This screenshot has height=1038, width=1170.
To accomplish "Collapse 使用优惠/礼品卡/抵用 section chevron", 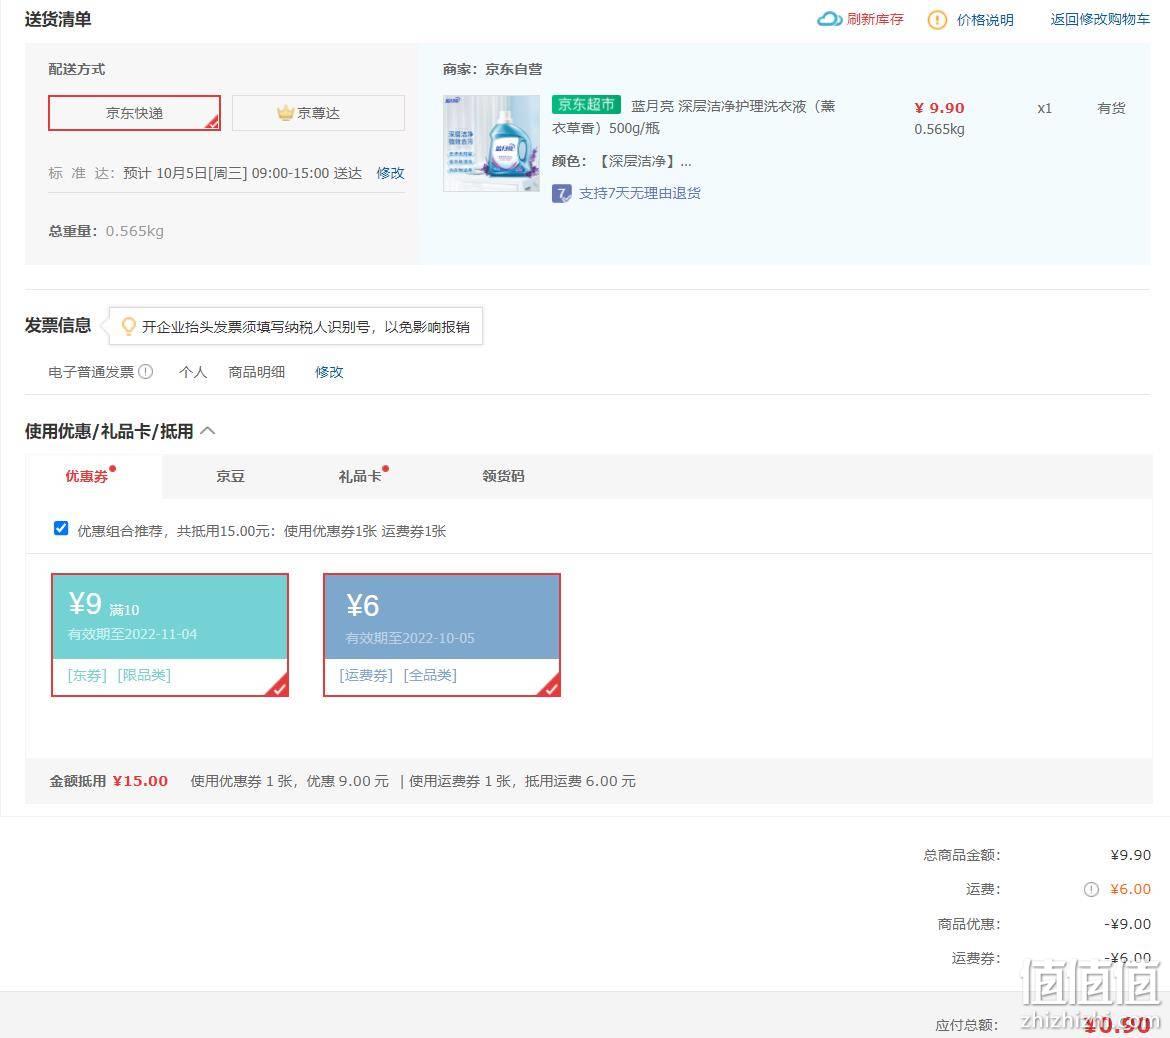I will click(x=208, y=431).
